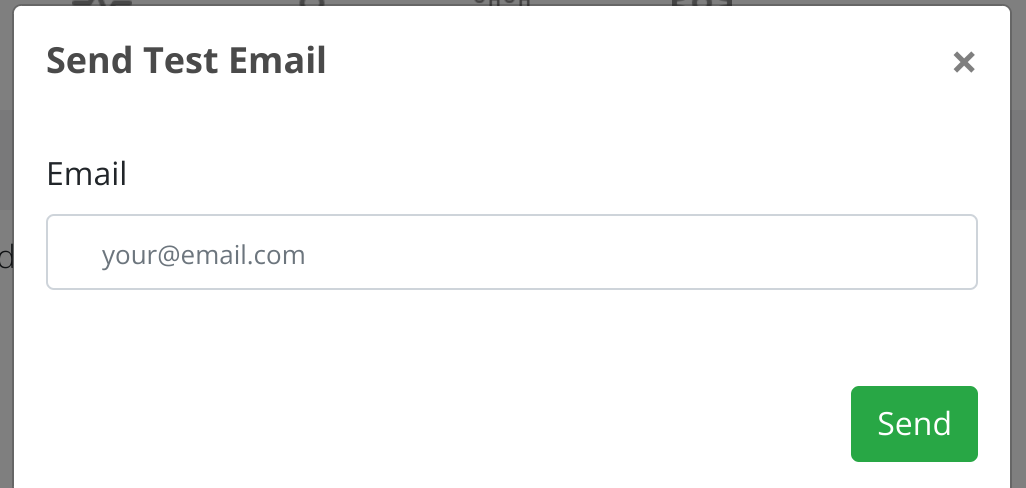The height and width of the screenshot is (488, 1026).
Task: Click the Send Test Email heading text
Action: point(186,62)
